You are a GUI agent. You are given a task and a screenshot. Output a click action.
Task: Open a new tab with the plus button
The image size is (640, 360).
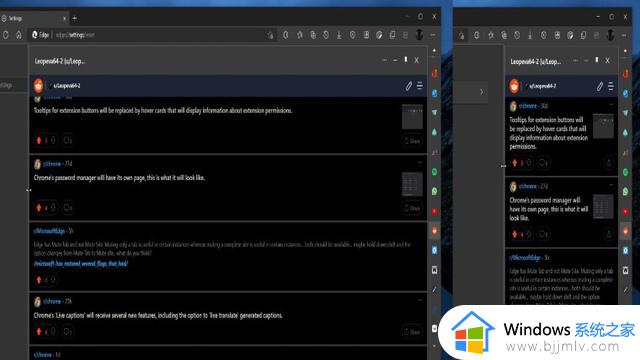point(75,18)
